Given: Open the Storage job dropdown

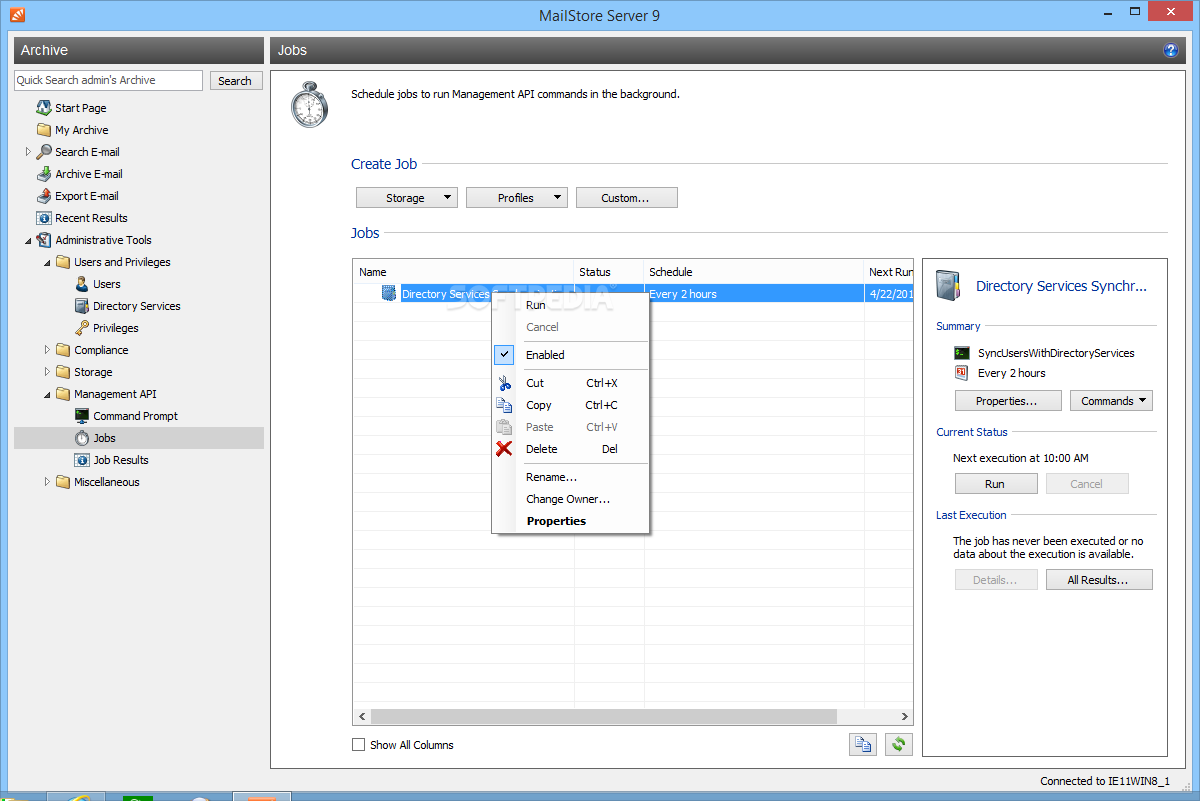Looking at the screenshot, I should 407,198.
